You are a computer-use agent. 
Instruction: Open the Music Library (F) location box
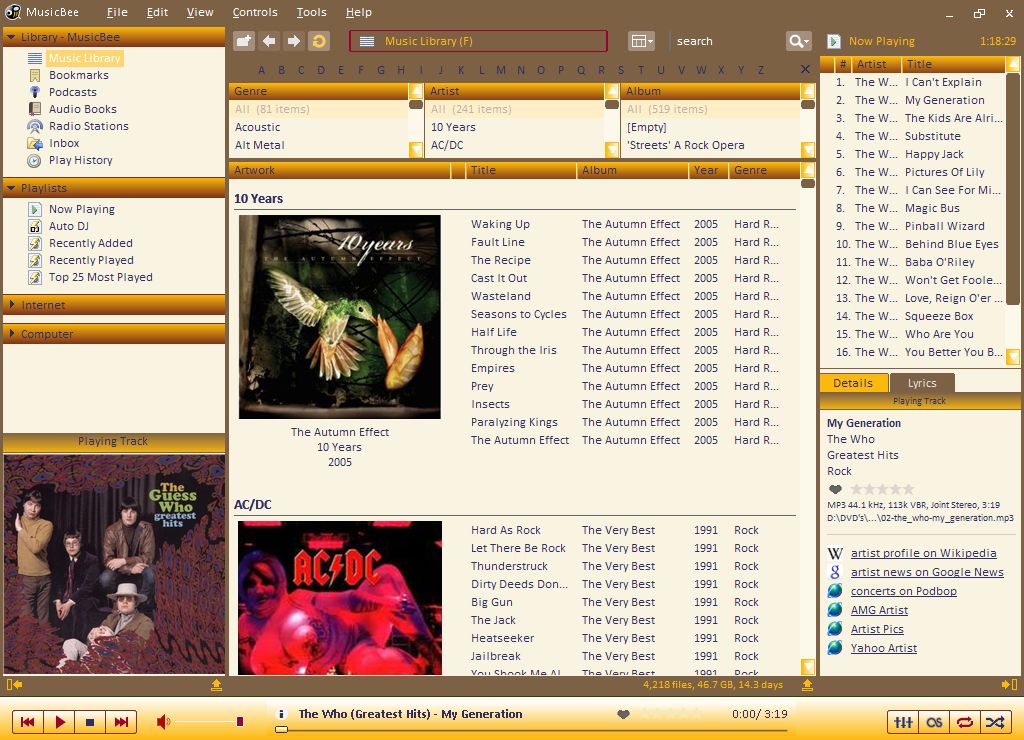[x=478, y=41]
